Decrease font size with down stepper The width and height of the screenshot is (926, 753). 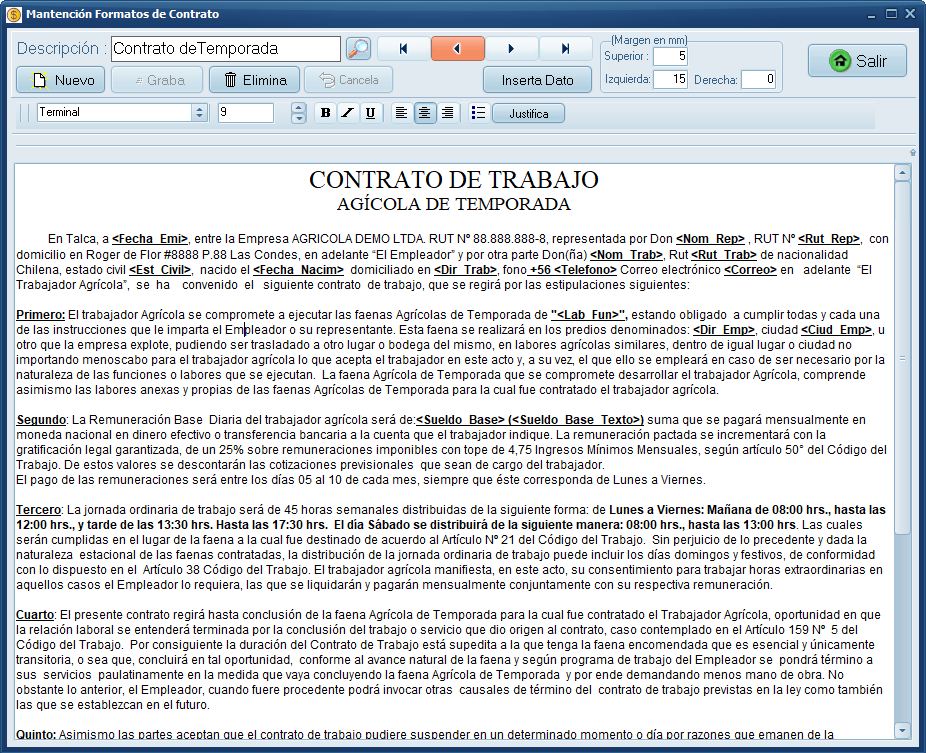(x=299, y=118)
